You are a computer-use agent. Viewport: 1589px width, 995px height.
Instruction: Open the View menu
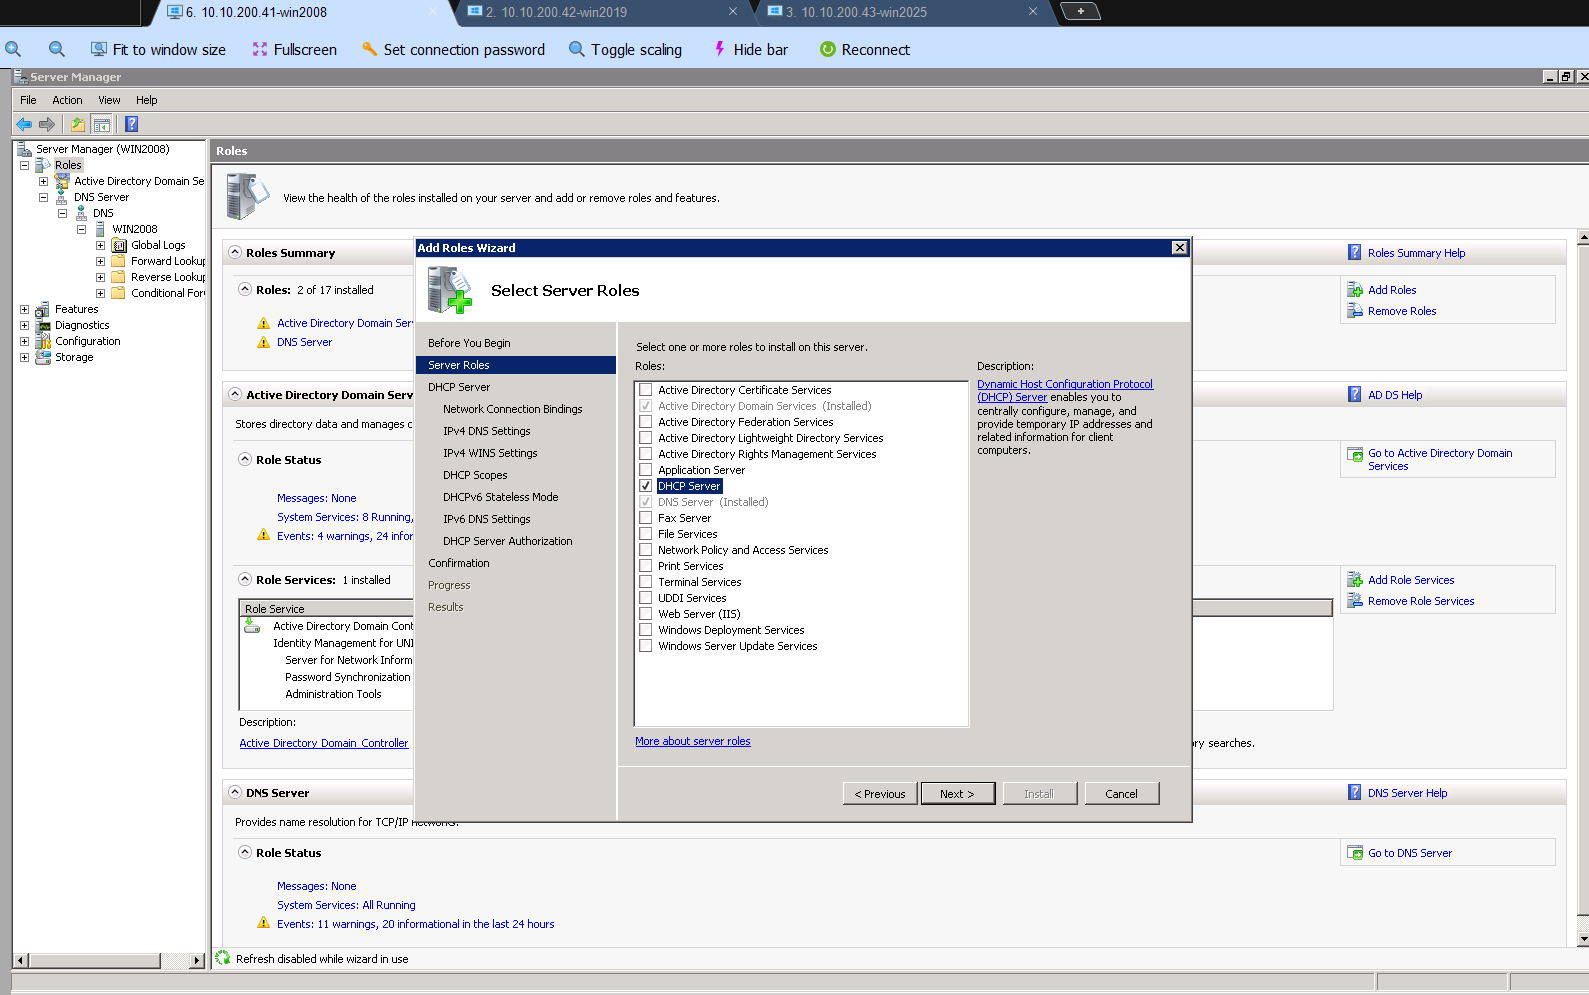point(109,100)
